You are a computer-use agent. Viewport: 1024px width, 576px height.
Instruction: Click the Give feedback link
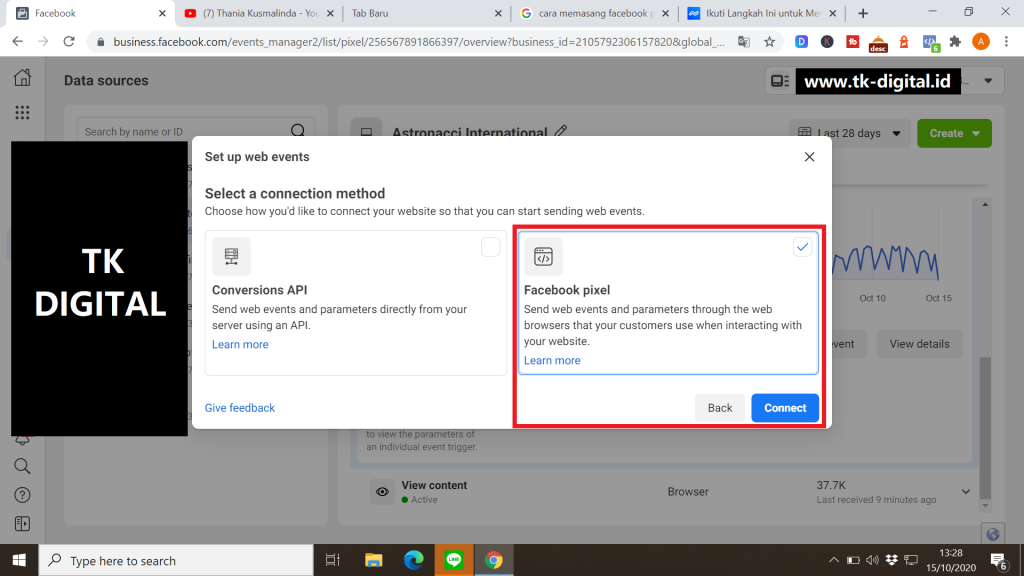(x=240, y=408)
